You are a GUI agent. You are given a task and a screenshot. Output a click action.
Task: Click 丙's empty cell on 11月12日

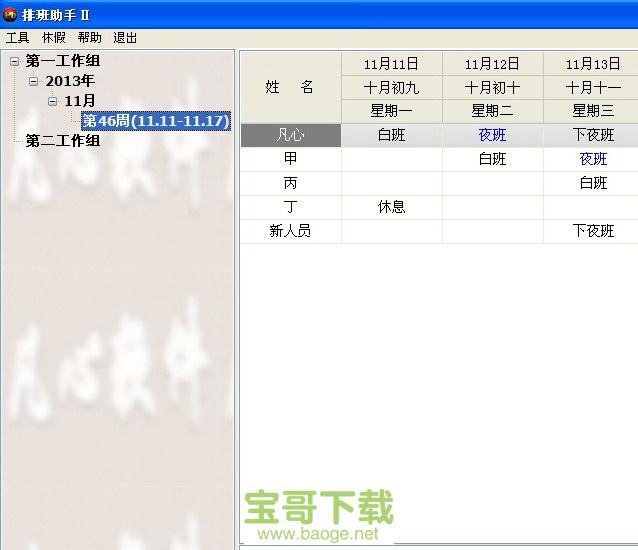[492, 183]
